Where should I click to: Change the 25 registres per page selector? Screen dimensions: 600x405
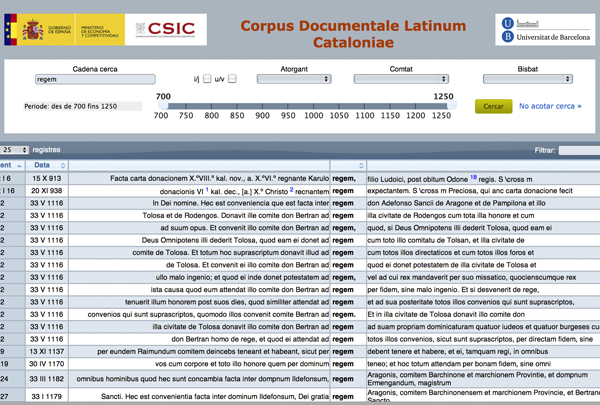click(x=14, y=150)
